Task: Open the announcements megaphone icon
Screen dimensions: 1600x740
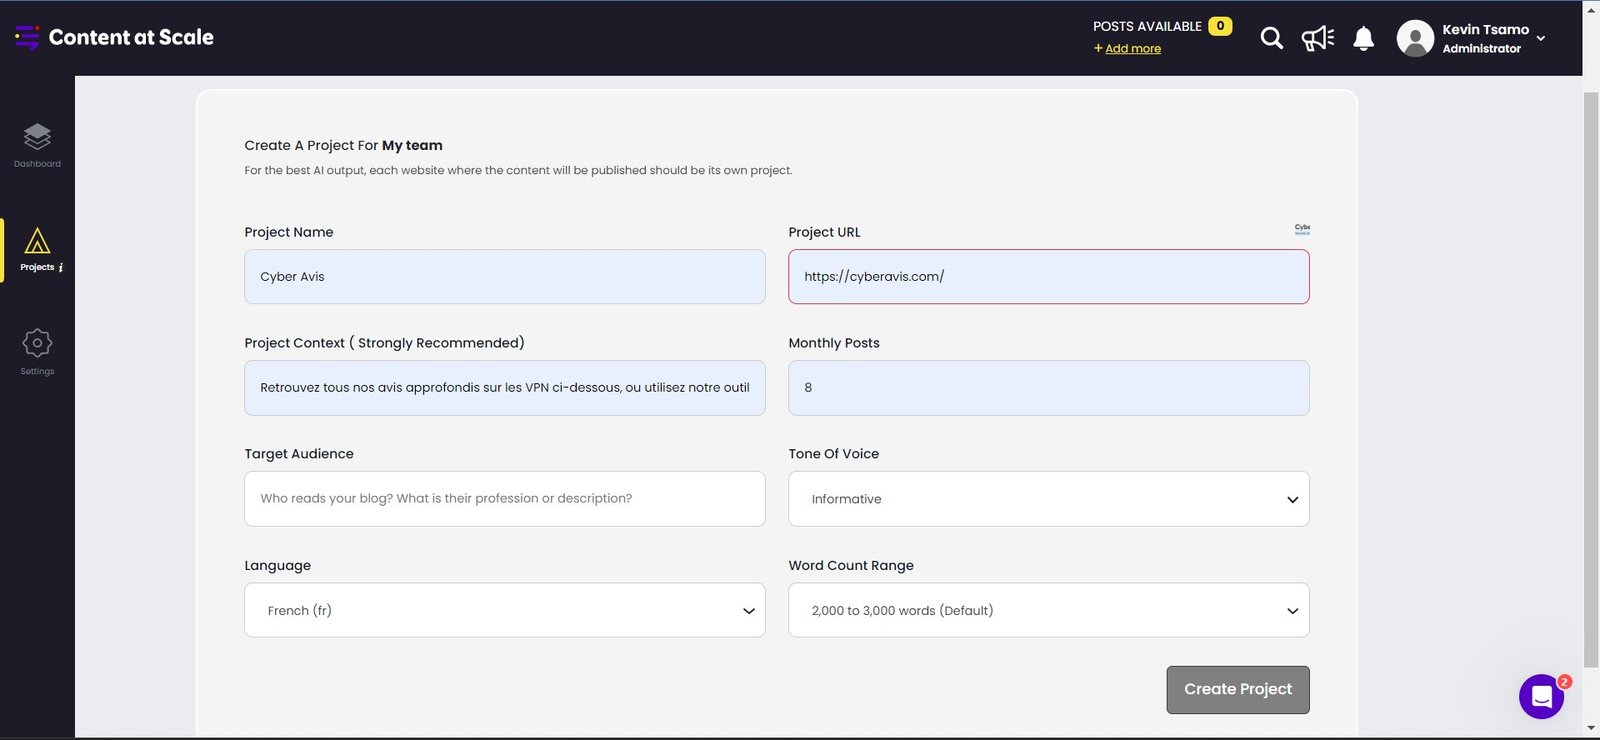Action: (1318, 38)
